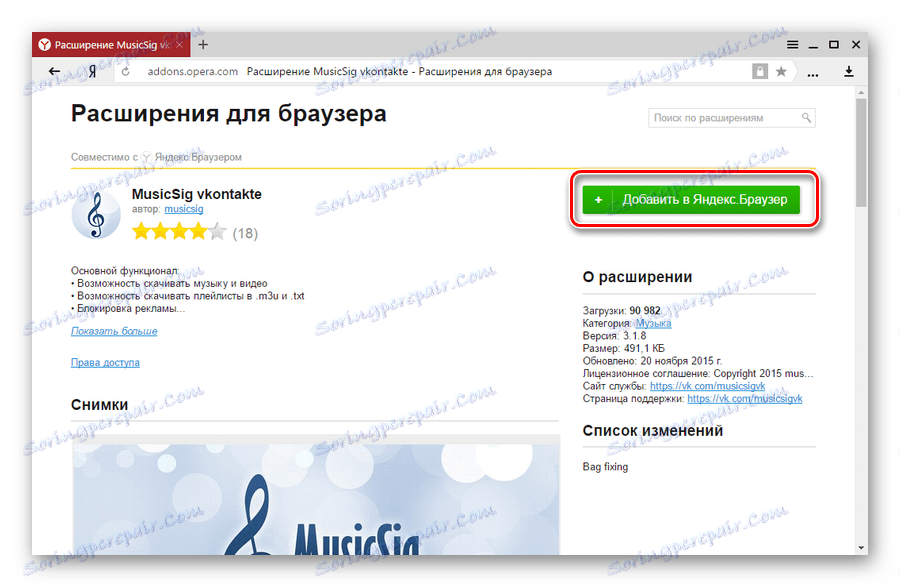Toggle the bookmark star for this page

(779, 71)
